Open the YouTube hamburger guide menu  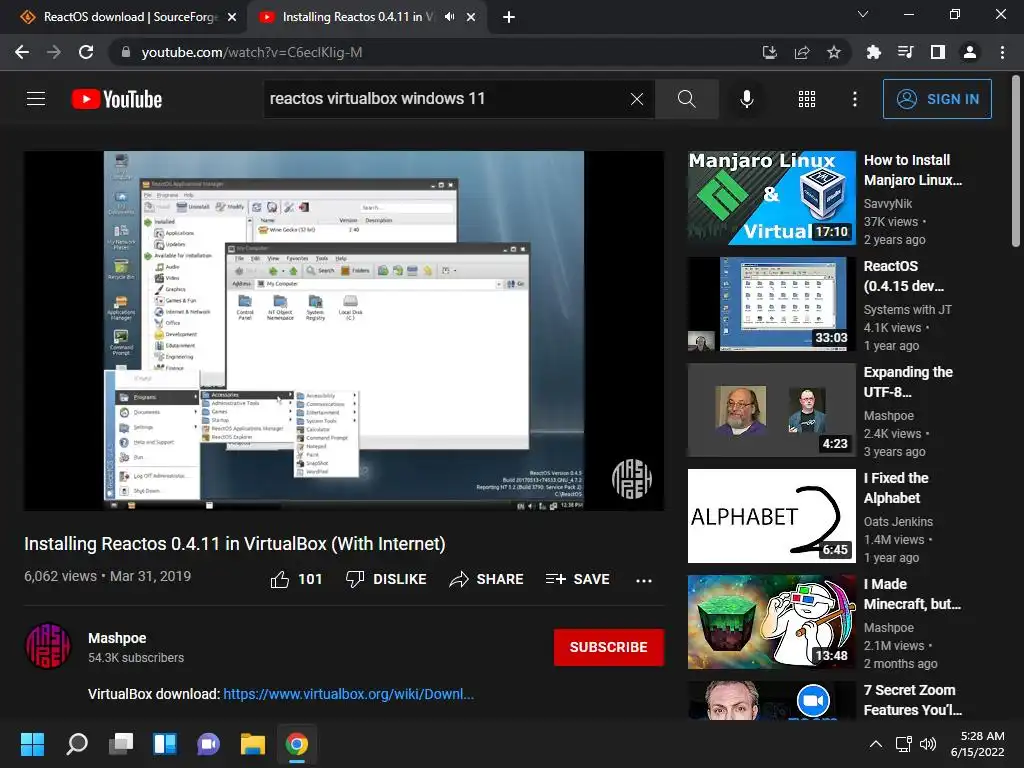point(36,99)
